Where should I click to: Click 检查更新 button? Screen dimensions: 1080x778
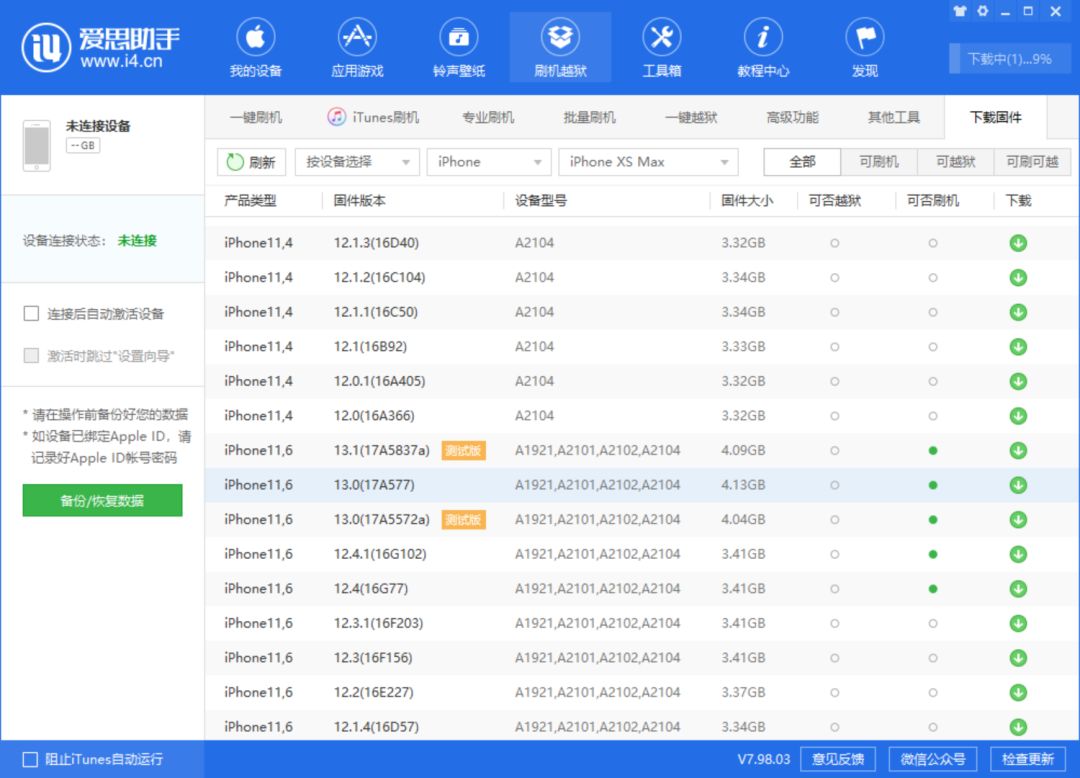(1028, 759)
